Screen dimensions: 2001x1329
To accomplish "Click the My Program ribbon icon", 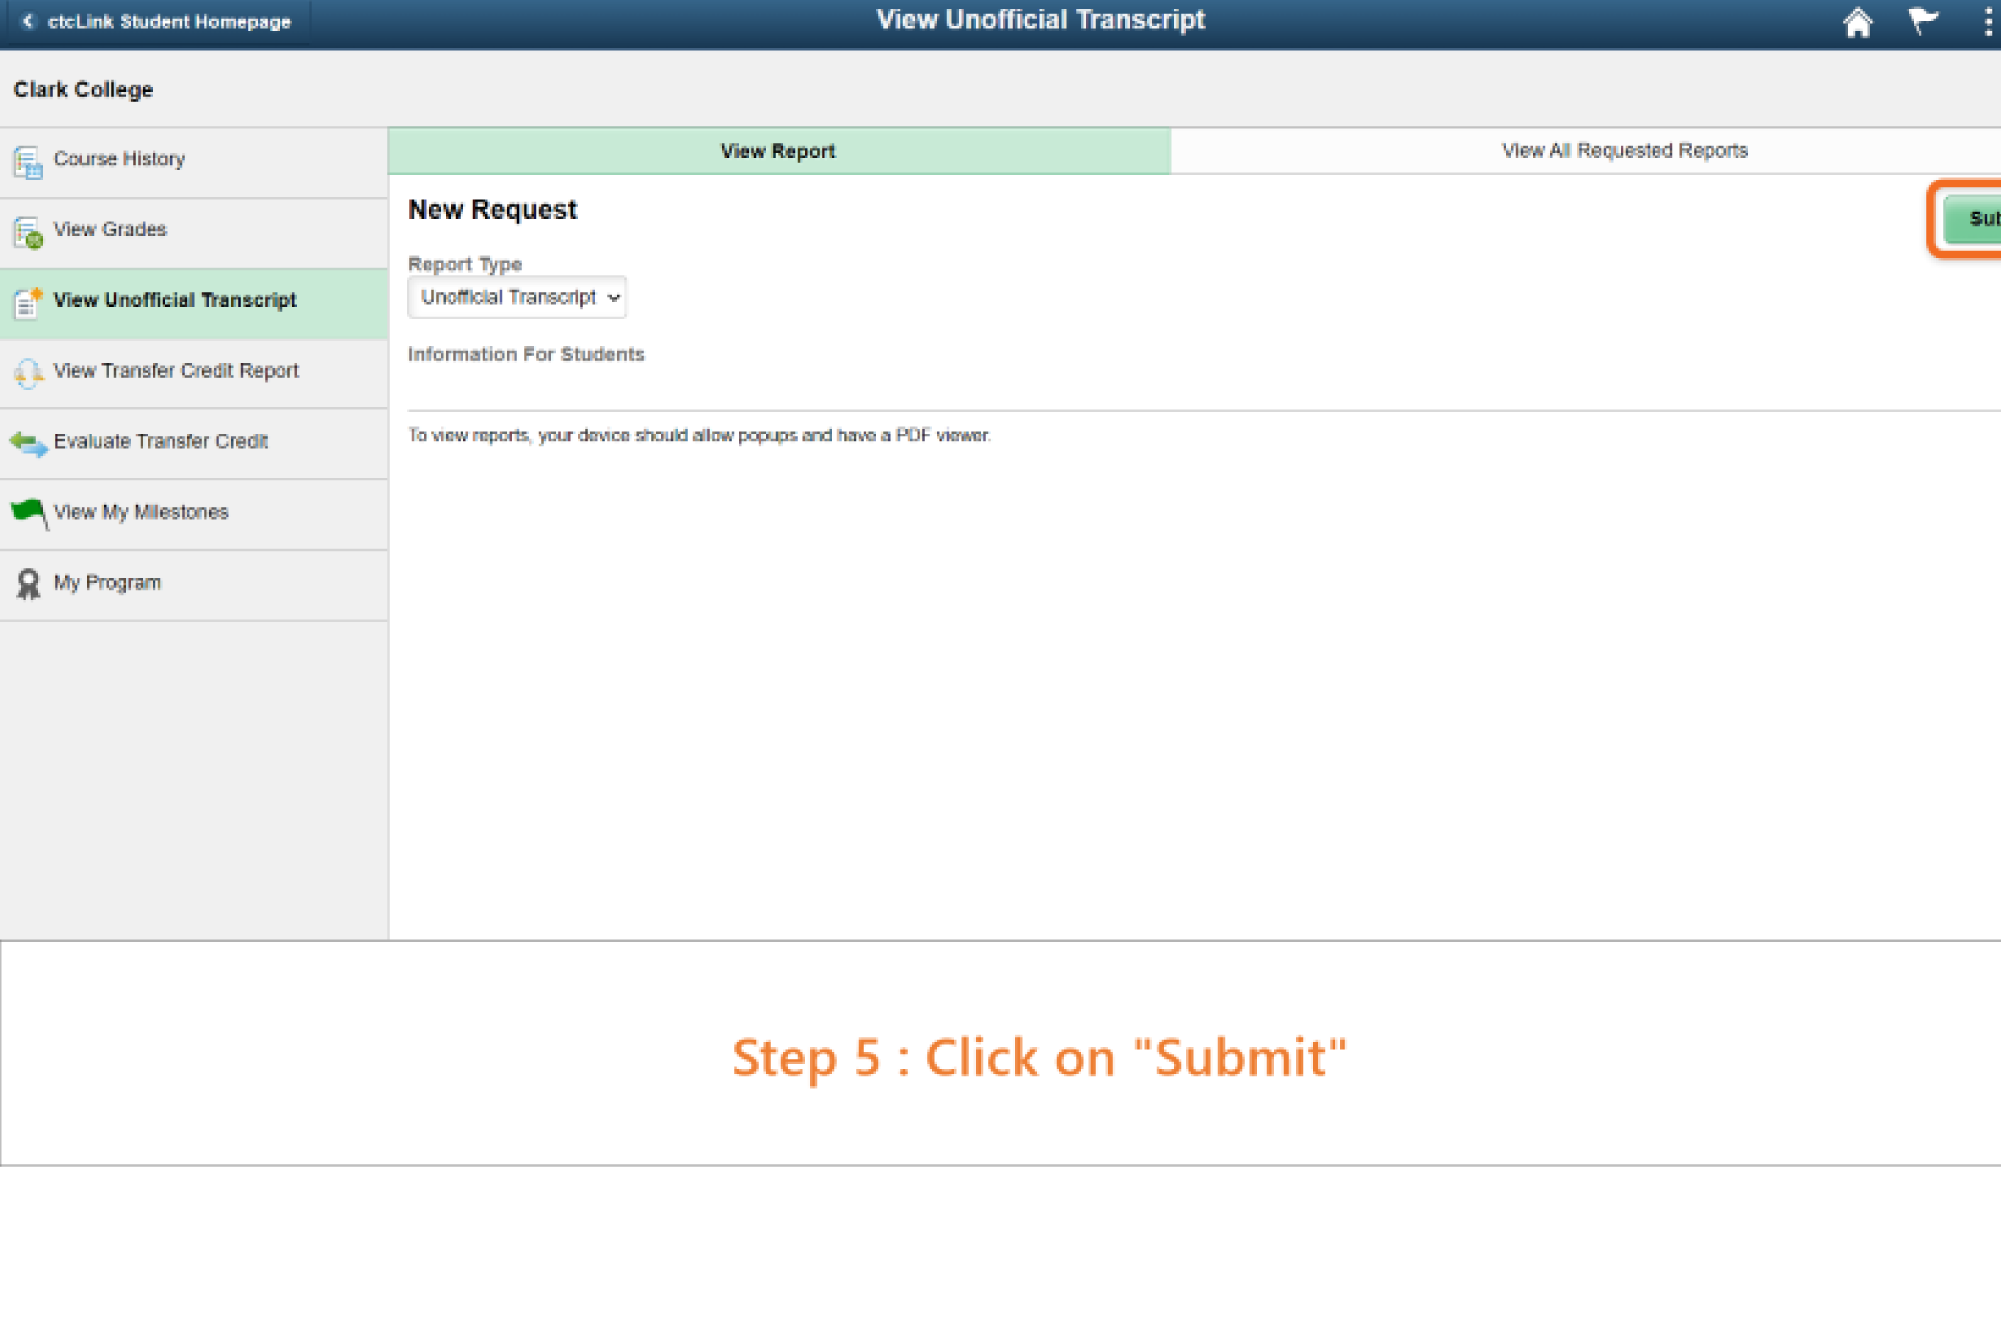I will tap(27, 584).
